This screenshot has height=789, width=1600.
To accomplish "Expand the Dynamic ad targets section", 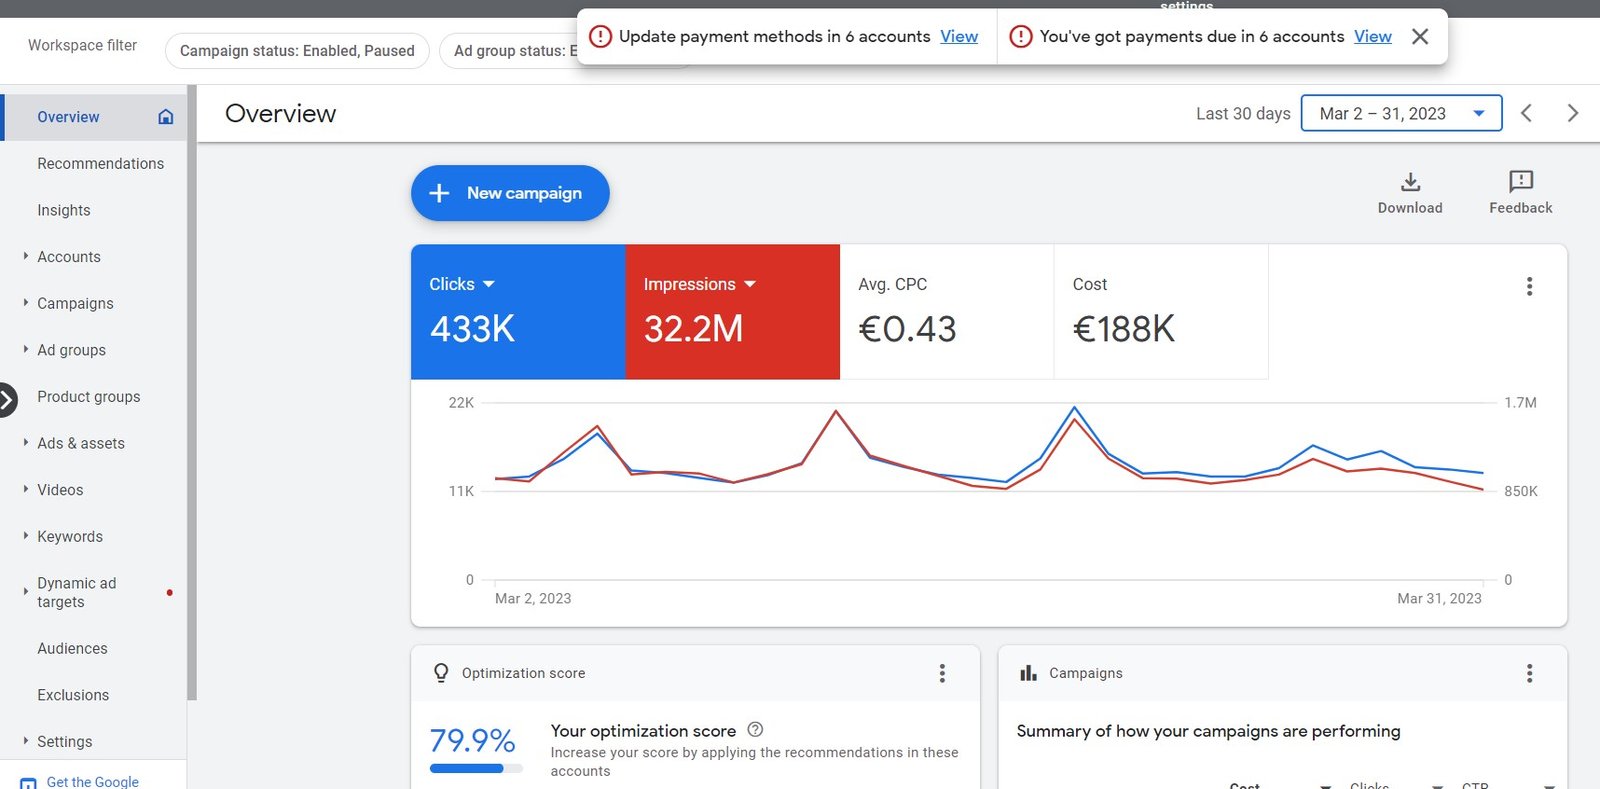I will [25, 591].
